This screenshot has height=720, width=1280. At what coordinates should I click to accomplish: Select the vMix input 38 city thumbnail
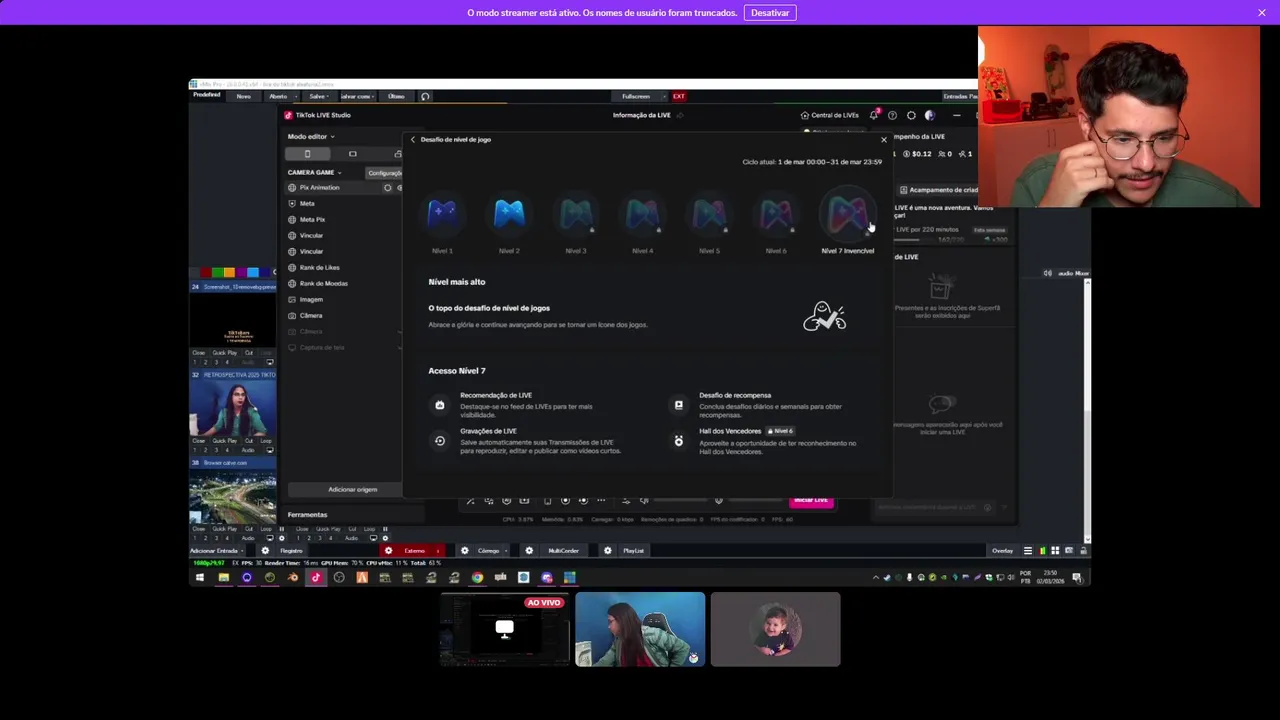tap(233, 495)
